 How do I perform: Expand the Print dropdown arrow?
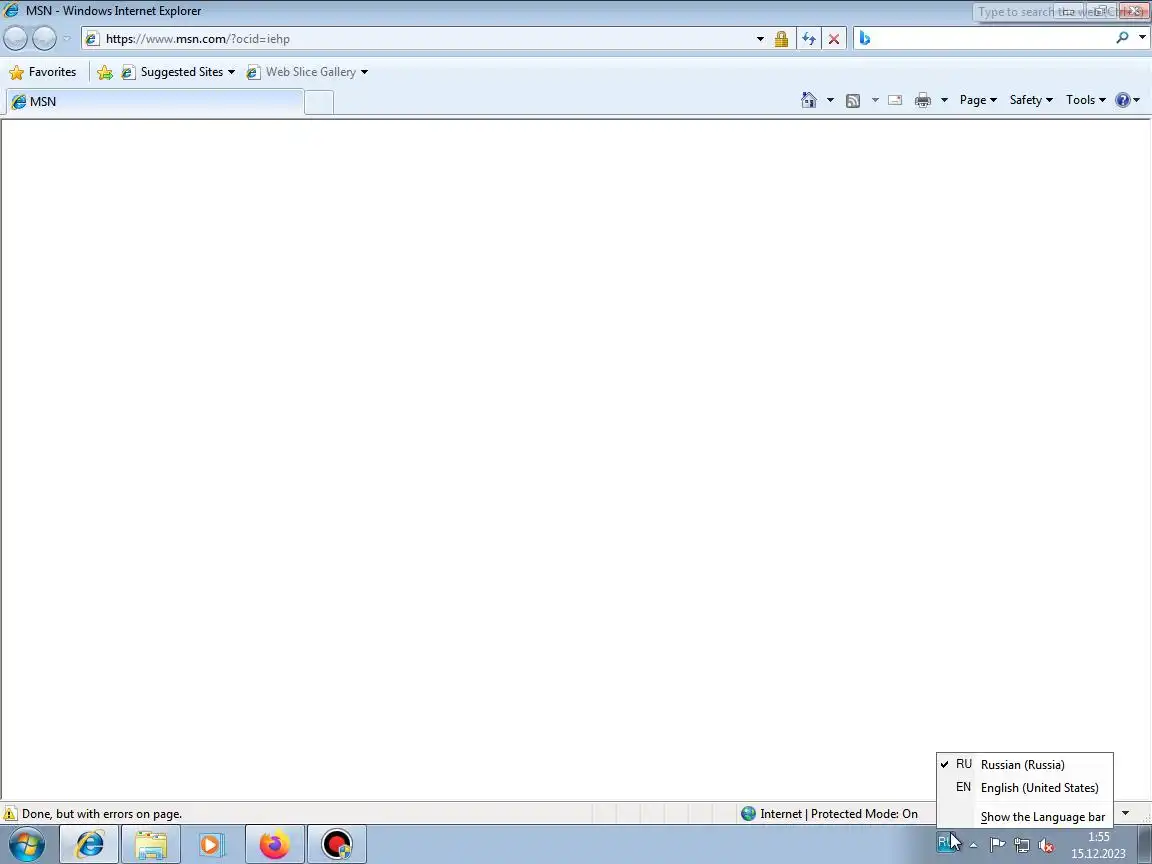pyautogui.click(x=944, y=100)
